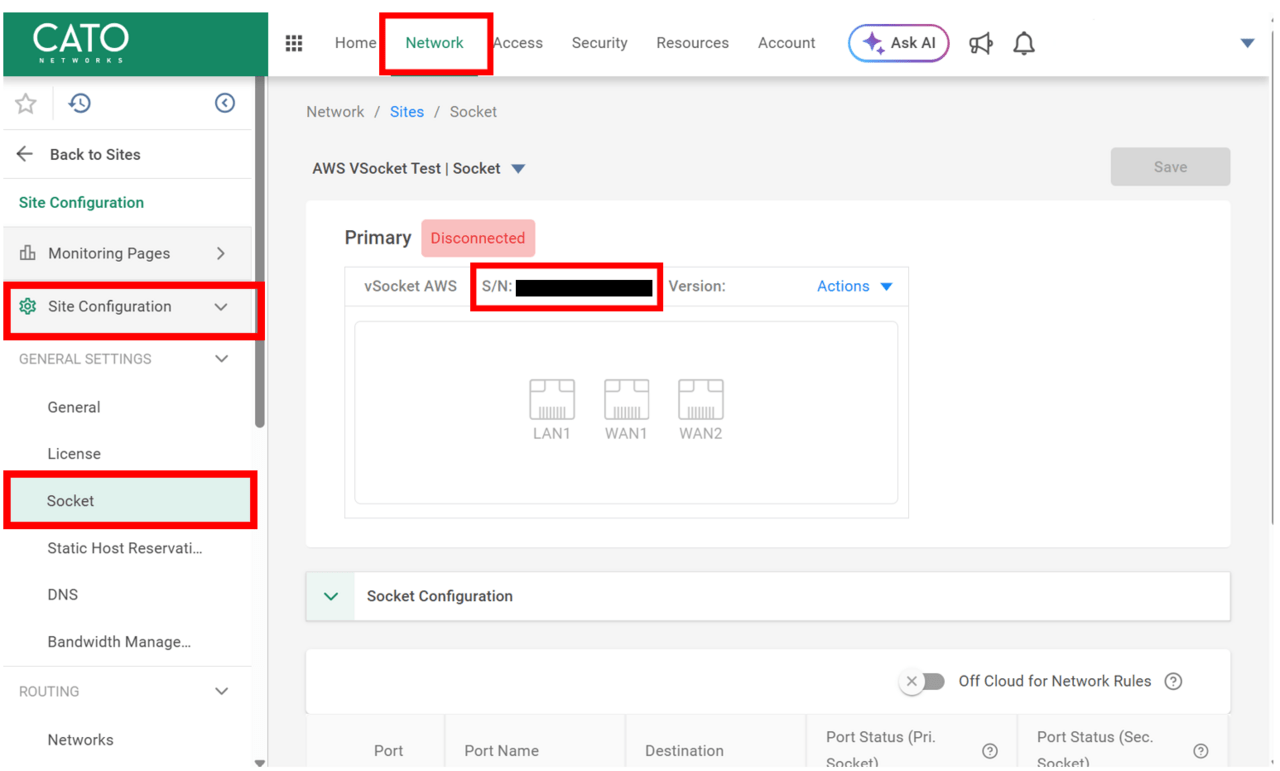Open the License settings page
Screen dimensions: 1280x771
pyautogui.click(x=74, y=454)
